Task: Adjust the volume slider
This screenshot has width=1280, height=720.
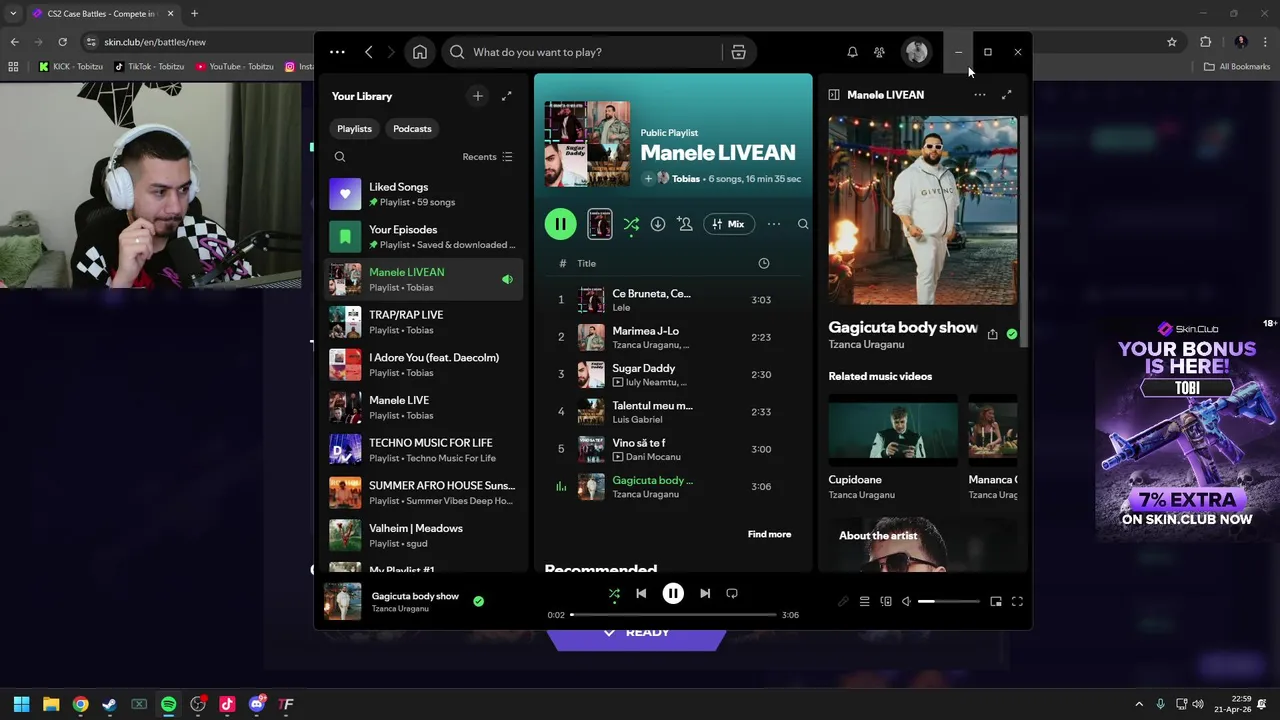Action: point(949,602)
